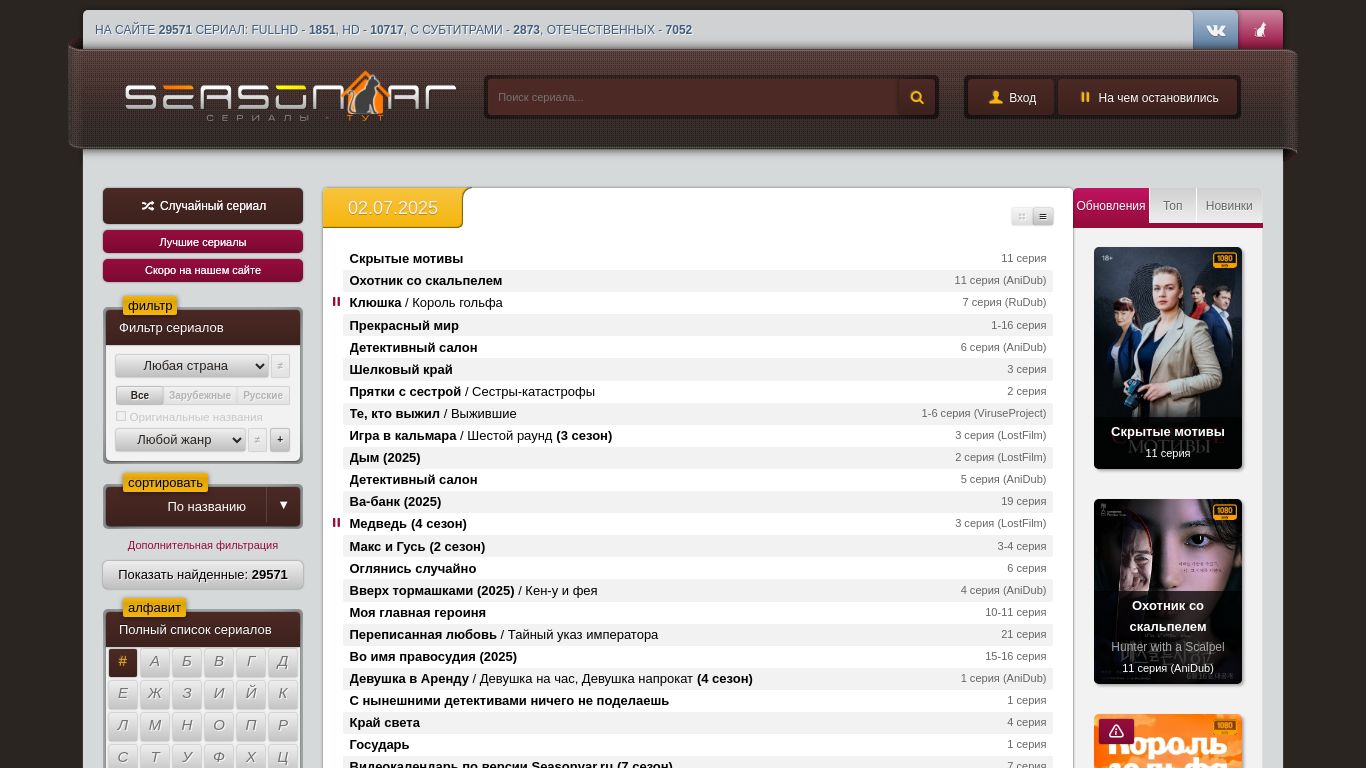Select letter Ф in alphabet
1366x768 pixels.
(x=219, y=758)
